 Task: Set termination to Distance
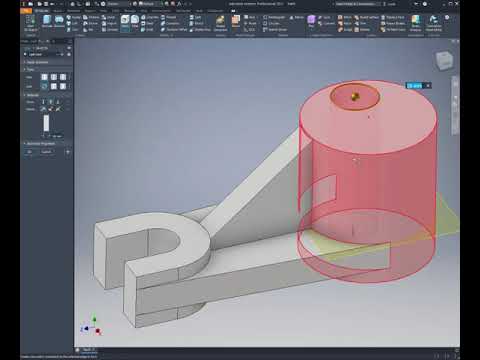[x=43, y=102]
